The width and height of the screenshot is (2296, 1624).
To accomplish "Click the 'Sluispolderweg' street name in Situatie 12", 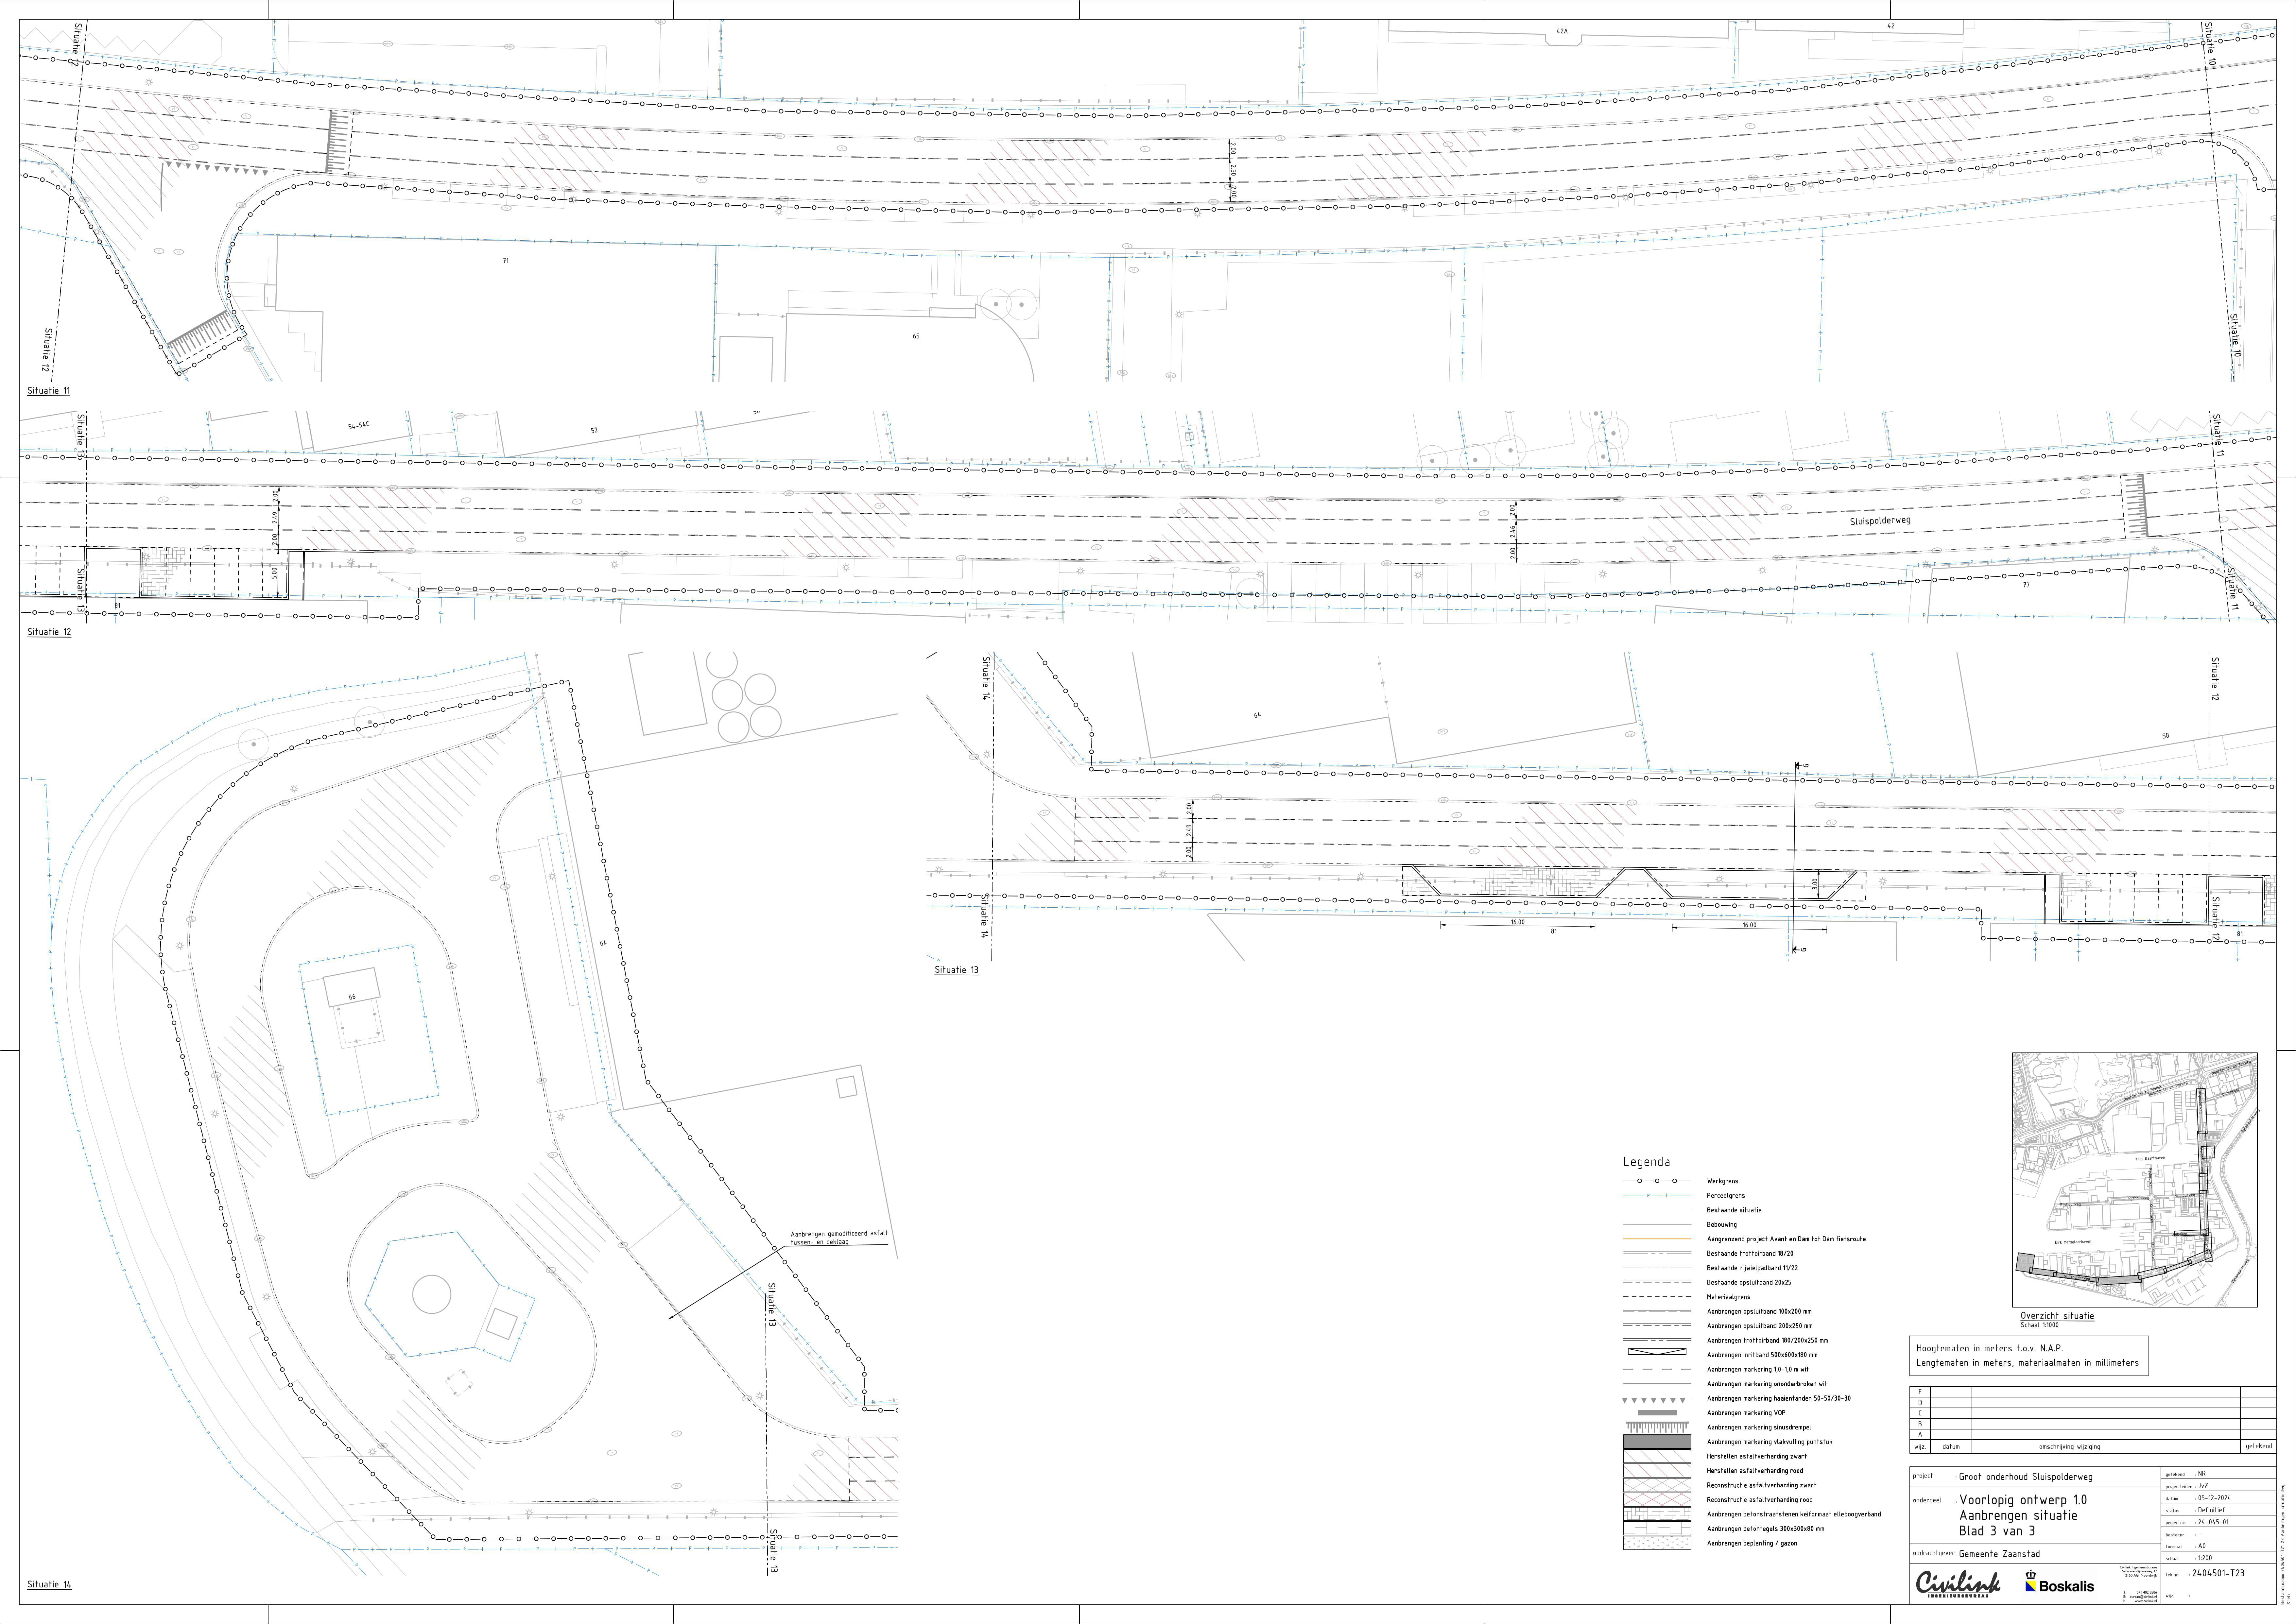I will pyautogui.click(x=1880, y=521).
